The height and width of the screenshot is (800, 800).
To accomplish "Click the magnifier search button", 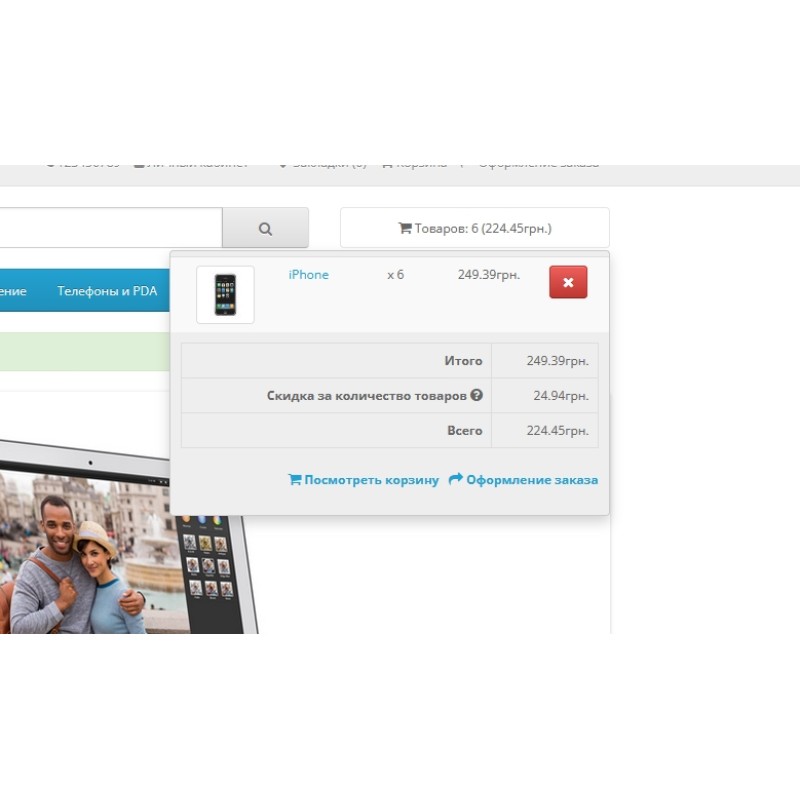I will [265, 228].
